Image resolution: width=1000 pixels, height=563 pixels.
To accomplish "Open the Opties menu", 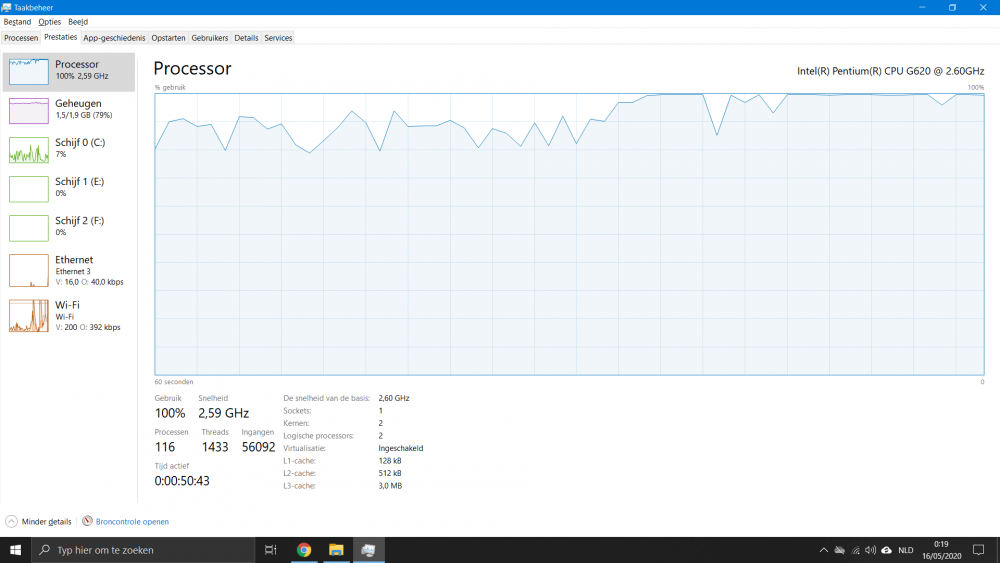I will click(49, 22).
